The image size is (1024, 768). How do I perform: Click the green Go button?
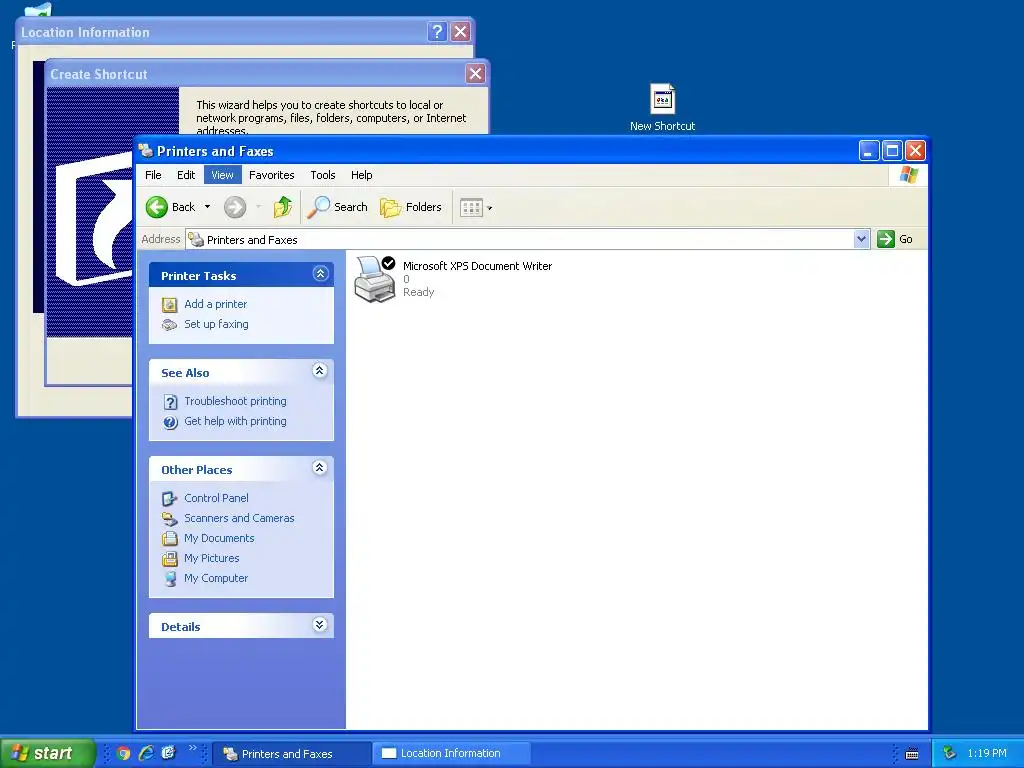point(895,239)
